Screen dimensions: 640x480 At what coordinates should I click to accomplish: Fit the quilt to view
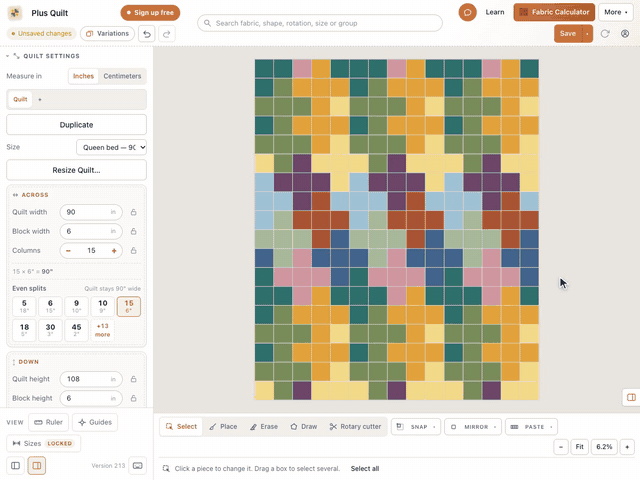[580, 447]
